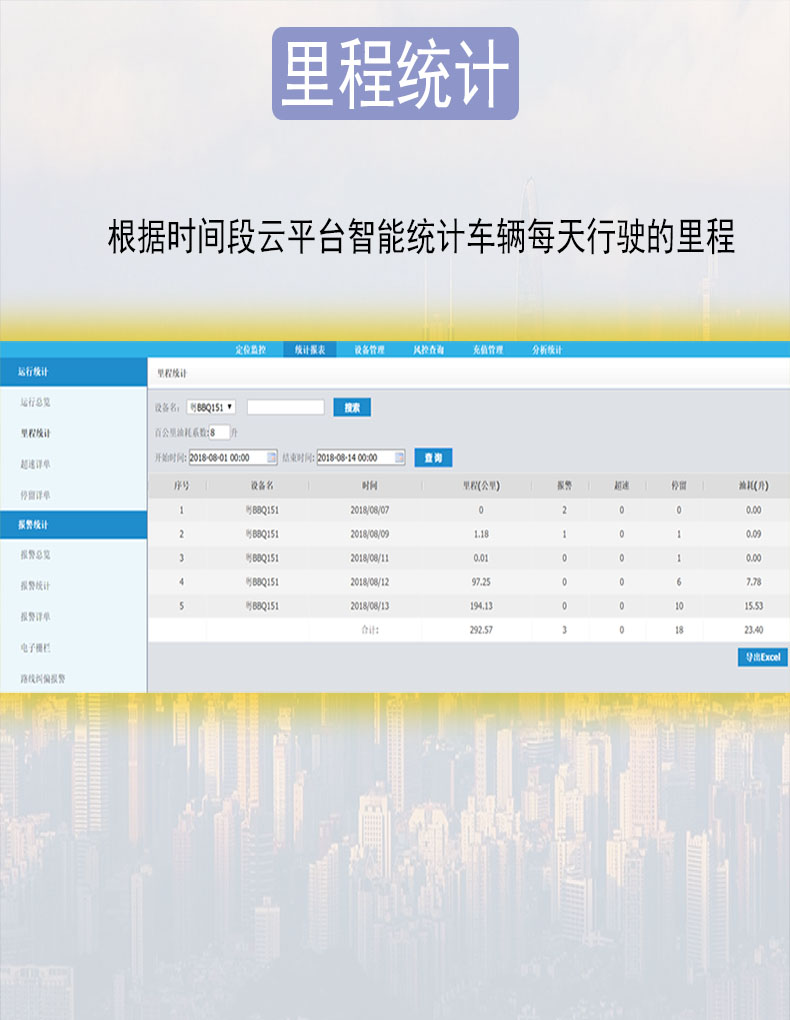Click the 搜索 button
This screenshot has height=1020, width=790.
click(x=352, y=407)
